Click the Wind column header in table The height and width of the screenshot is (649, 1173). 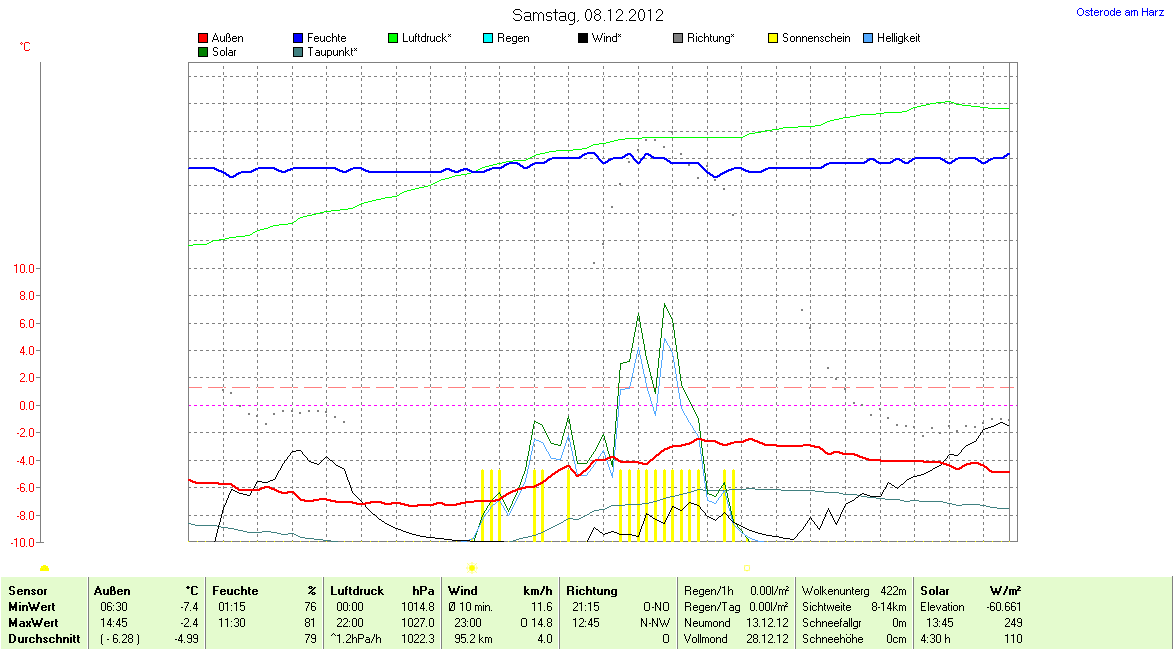click(462, 591)
